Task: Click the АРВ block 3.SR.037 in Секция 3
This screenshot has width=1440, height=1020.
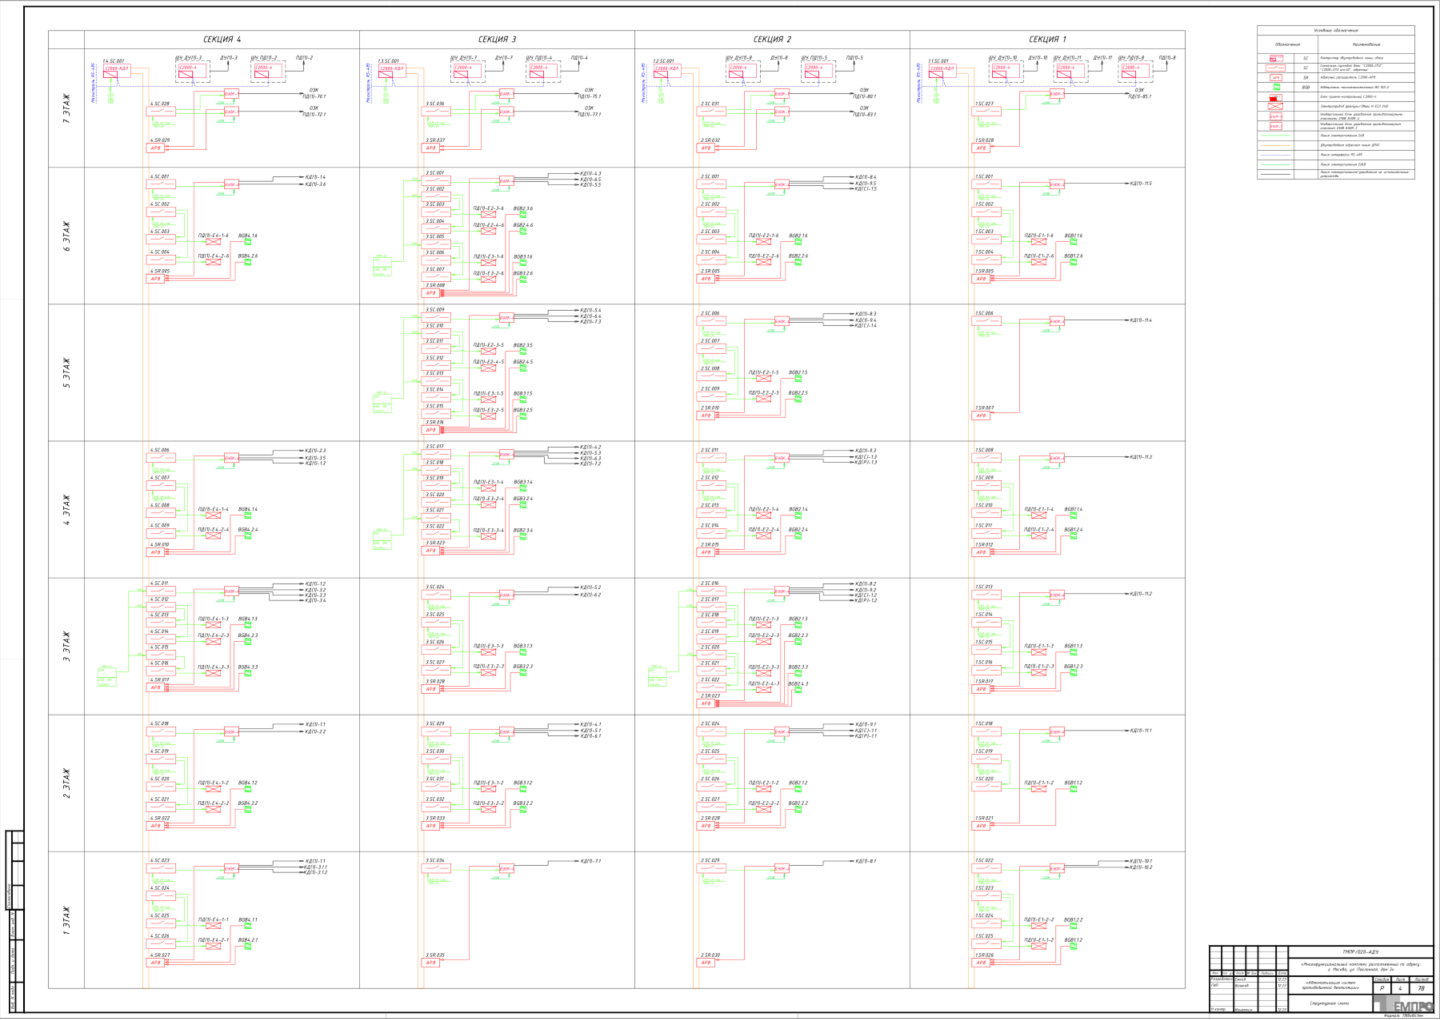Action: [431, 148]
